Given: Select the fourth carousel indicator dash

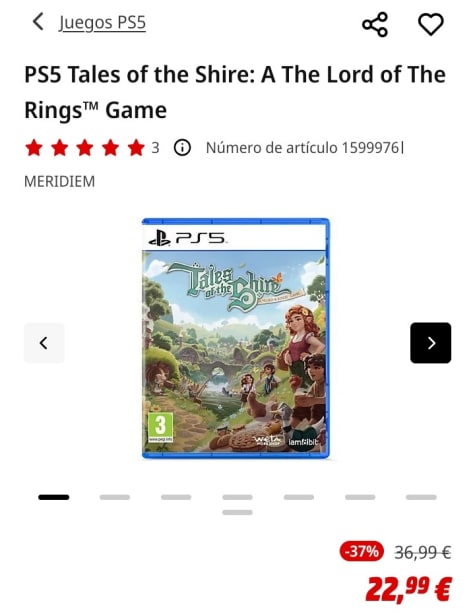Looking at the screenshot, I should click(237, 497).
